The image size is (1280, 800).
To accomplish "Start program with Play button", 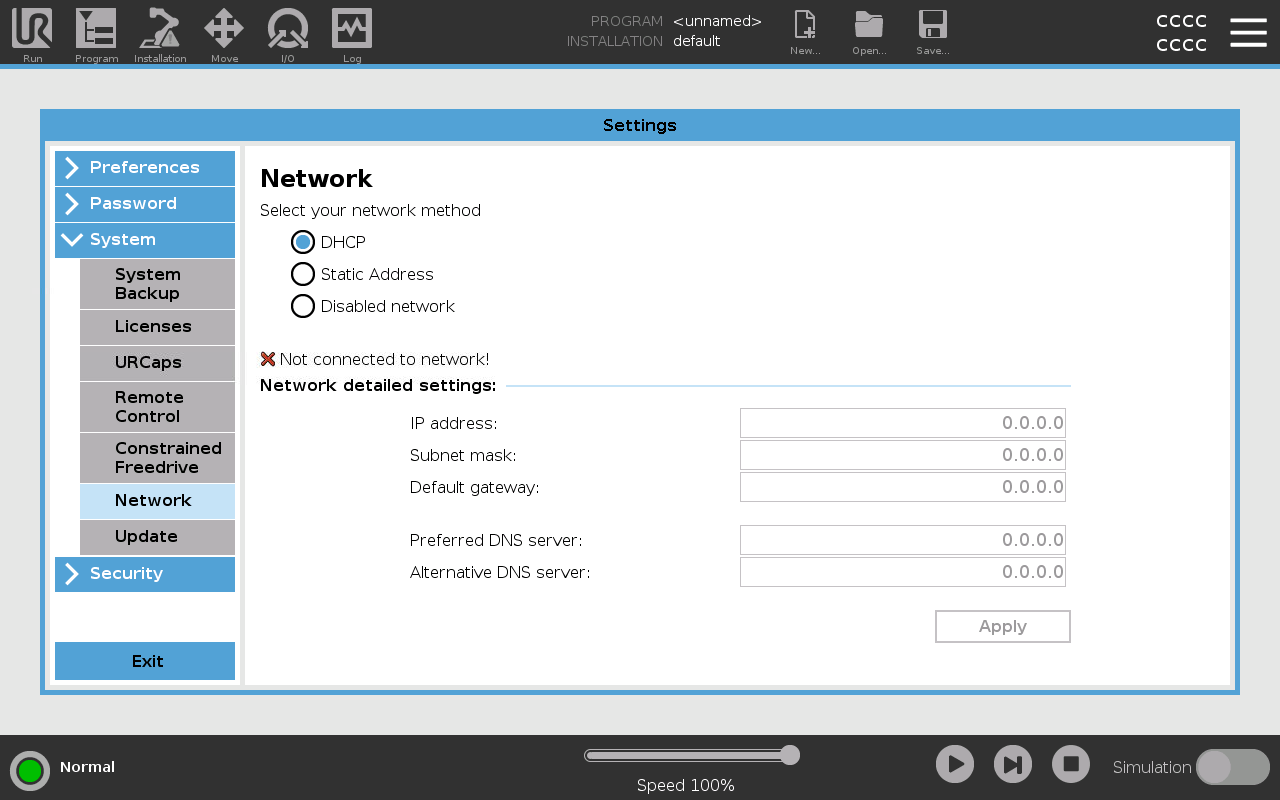I will click(955, 765).
